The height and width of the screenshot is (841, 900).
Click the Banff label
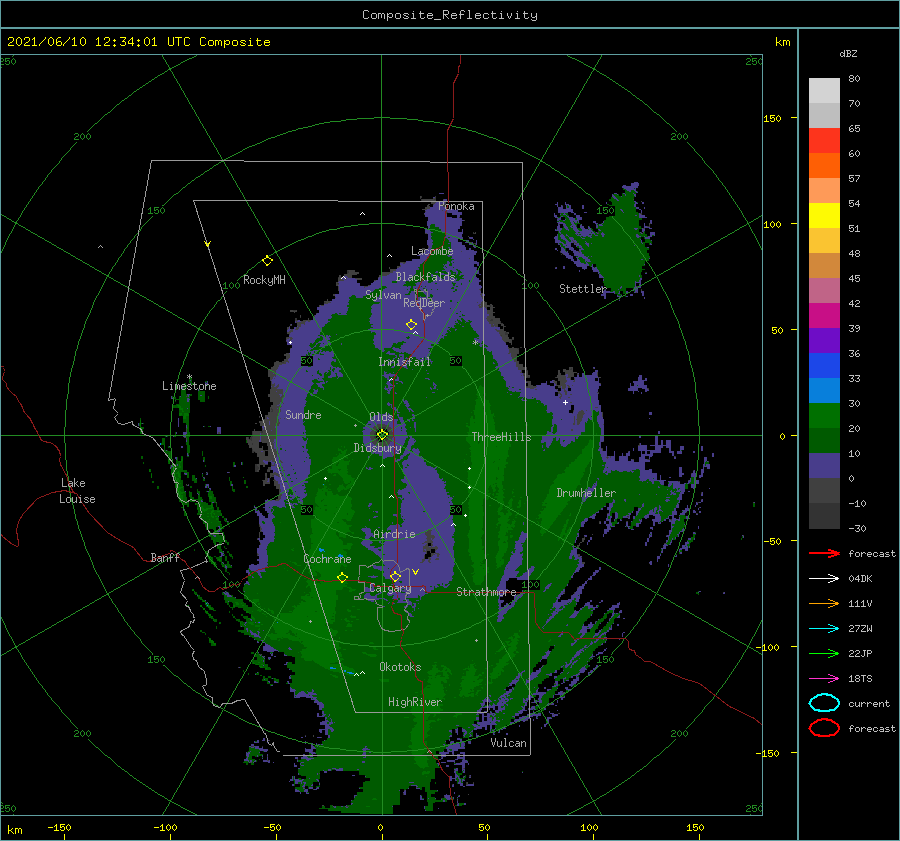point(165,557)
